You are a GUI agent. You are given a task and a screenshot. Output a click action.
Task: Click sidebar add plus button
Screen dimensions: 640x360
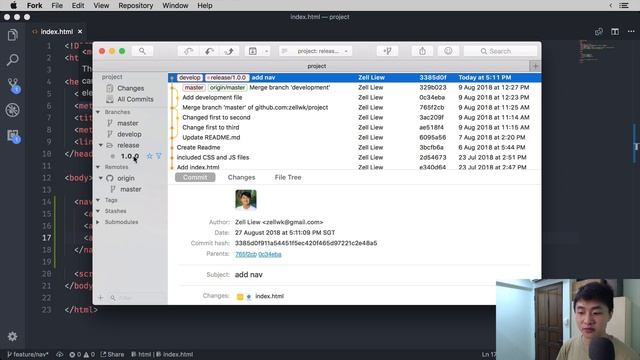click(100, 298)
